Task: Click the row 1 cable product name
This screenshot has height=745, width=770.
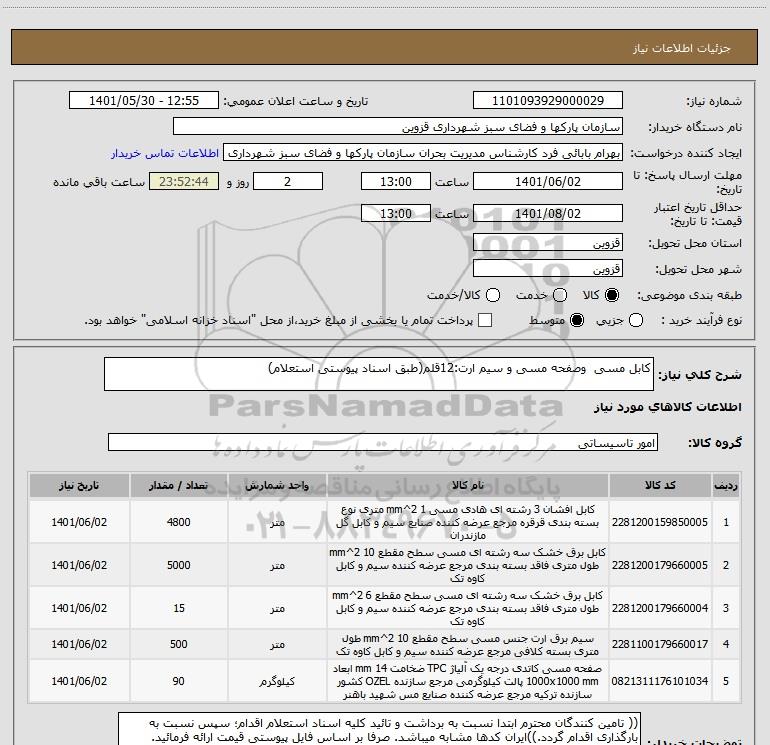Action: [x=468, y=523]
